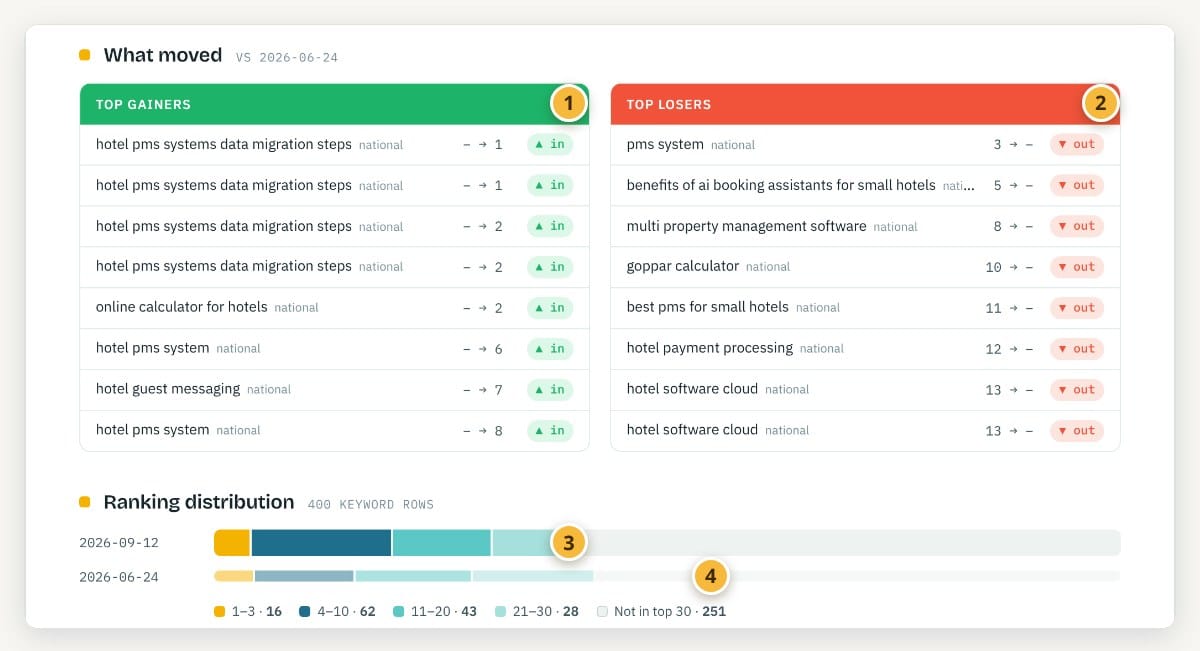Image resolution: width=1200 pixels, height=651 pixels.
Task: Click position change '8 → –' in Top Losers
Action: click(1013, 227)
